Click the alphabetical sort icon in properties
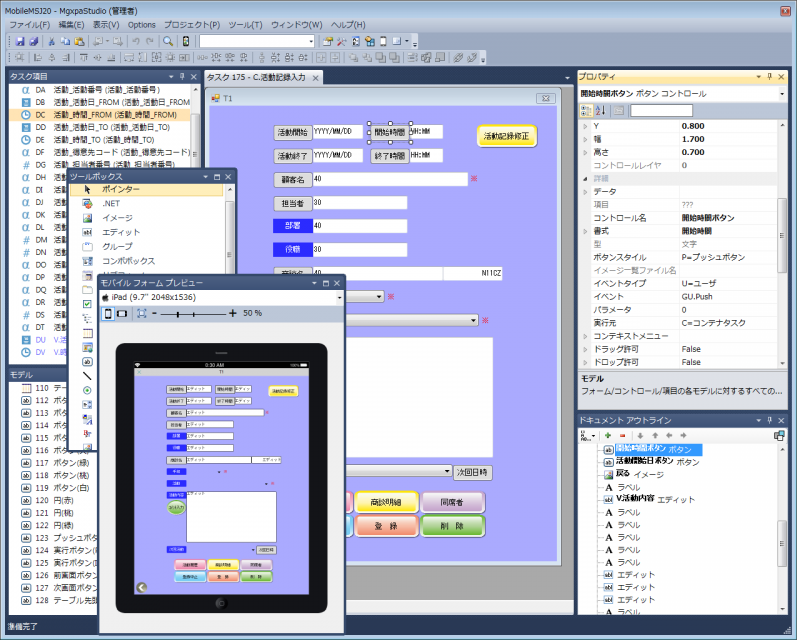 (x=601, y=110)
